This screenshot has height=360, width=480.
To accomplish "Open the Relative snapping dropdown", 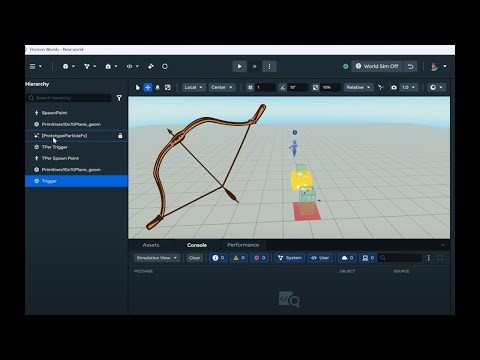I will (x=358, y=87).
